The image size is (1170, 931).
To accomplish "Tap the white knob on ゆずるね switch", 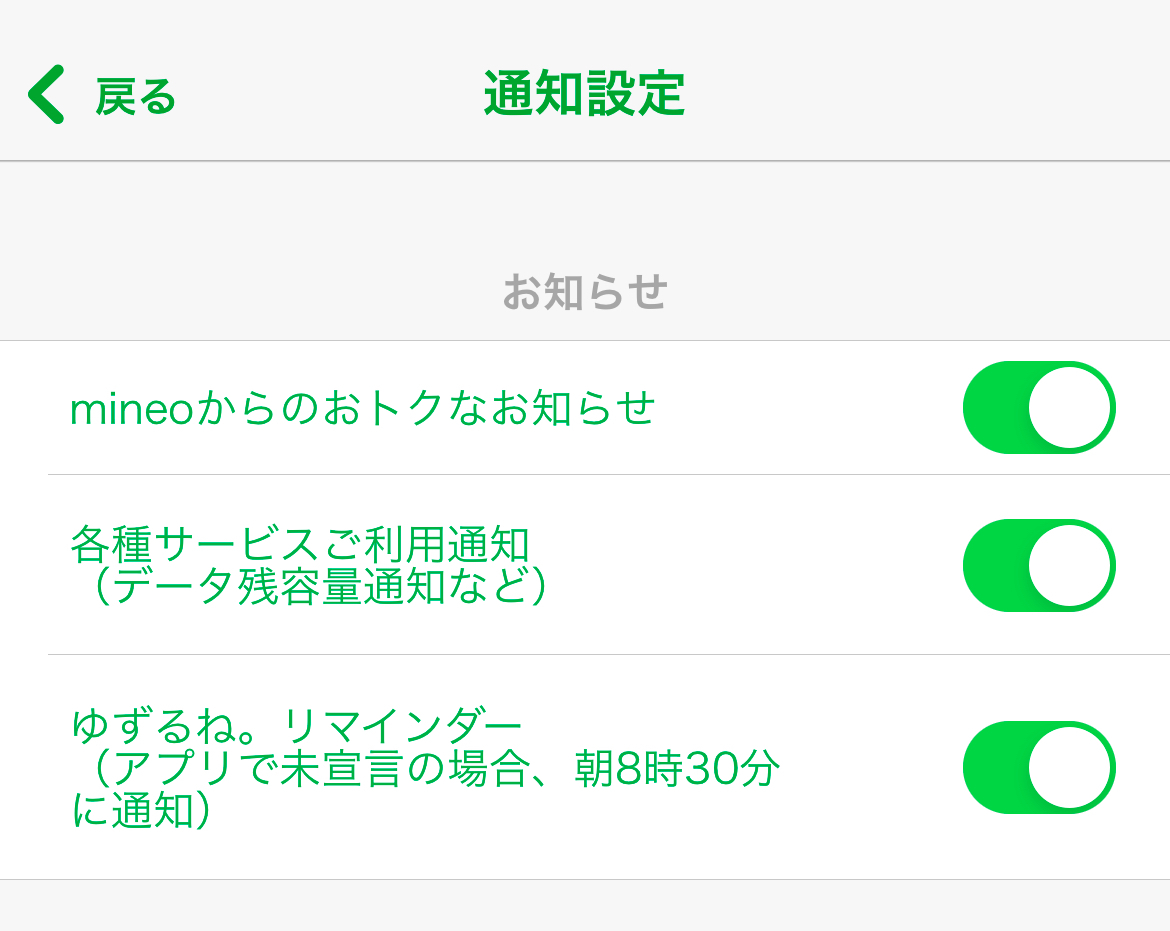I will 1070,767.
